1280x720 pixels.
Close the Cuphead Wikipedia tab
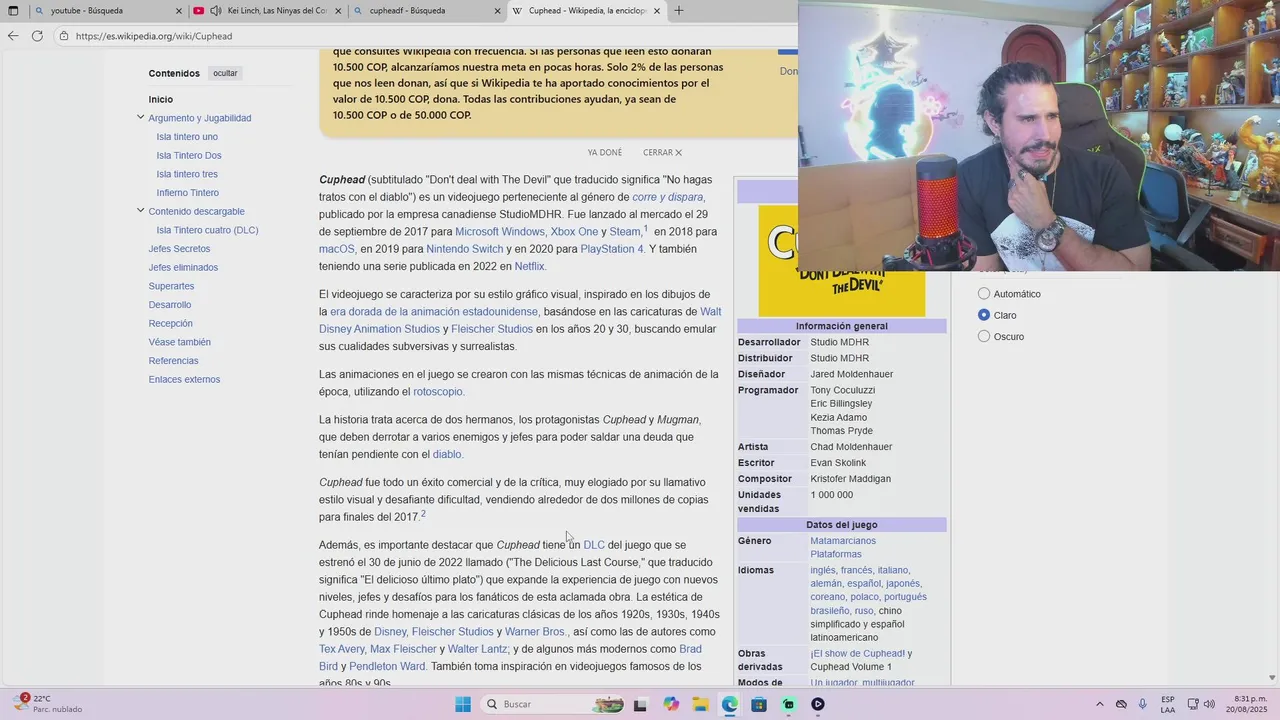657,11
